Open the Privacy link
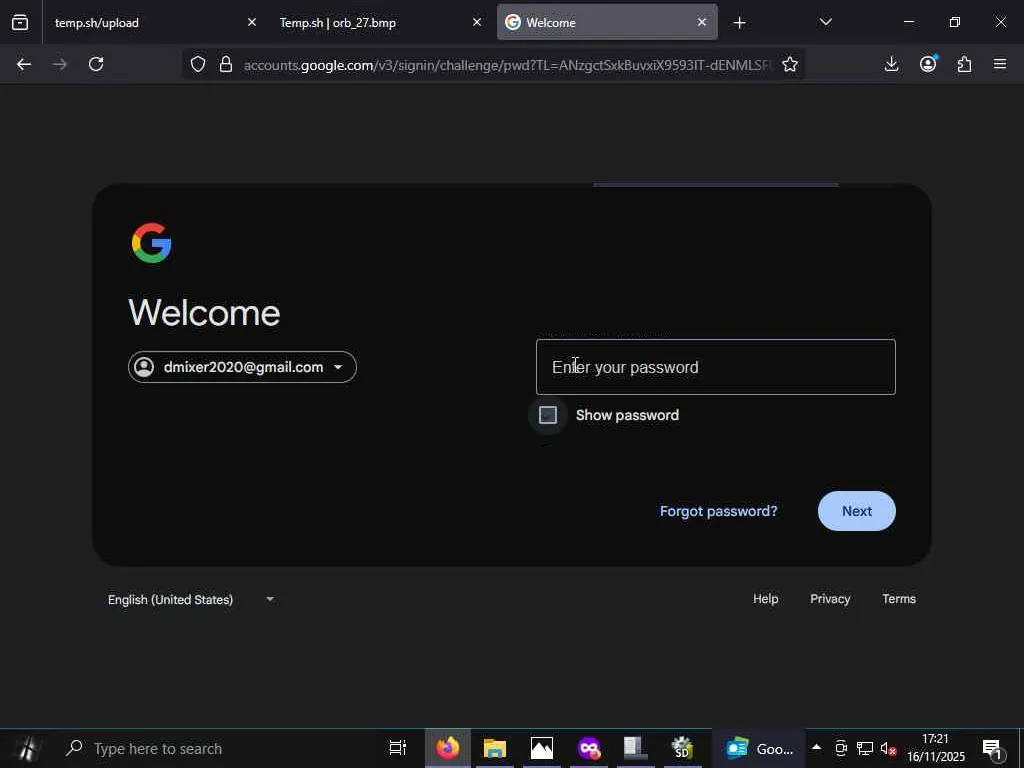 pyautogui.click(x=830, y=599)
